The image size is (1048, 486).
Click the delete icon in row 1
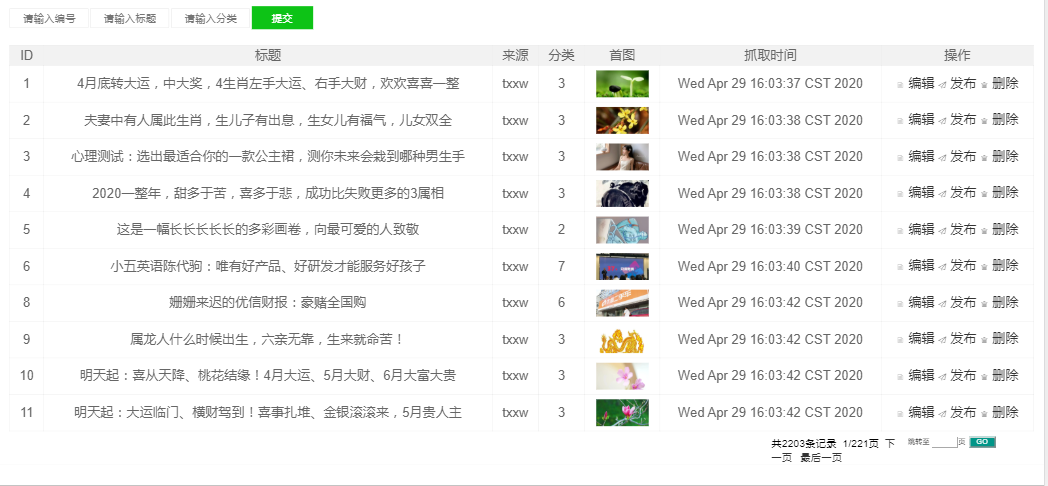coord(984,84)
